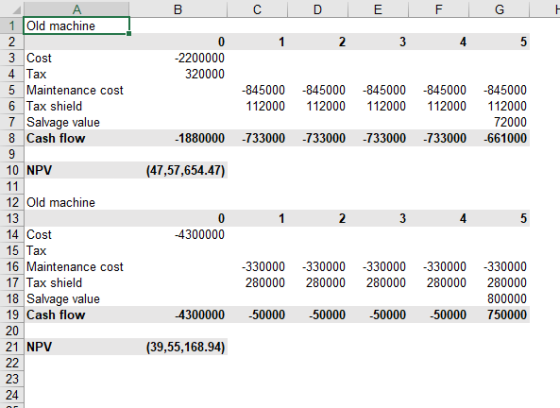560x408 pixels.
Task: Click Salvage value label in row 18
Action: (63, 299)
